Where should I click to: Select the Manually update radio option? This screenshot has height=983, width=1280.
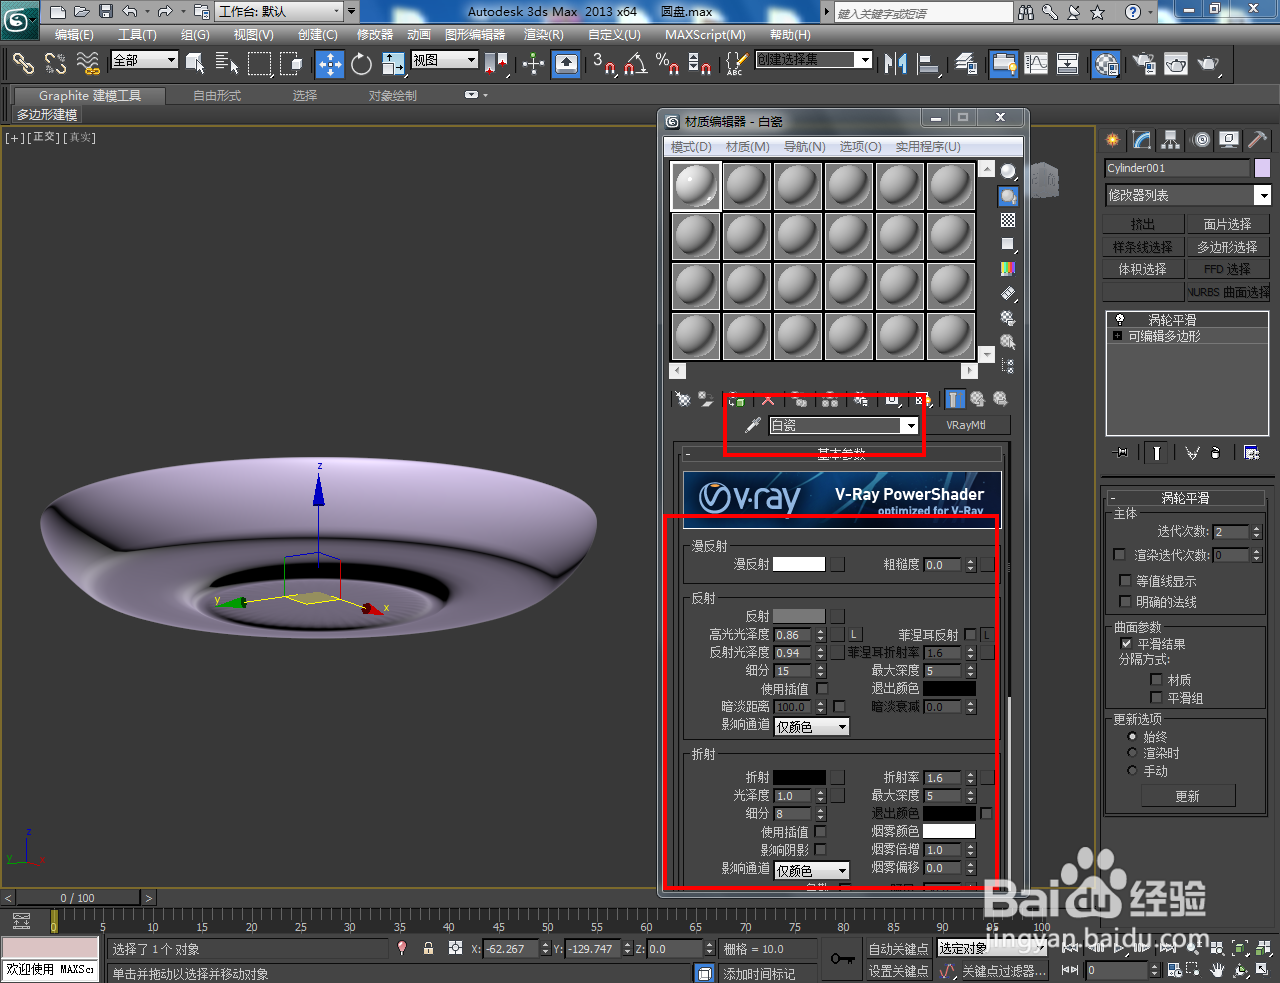point(1132,770)
